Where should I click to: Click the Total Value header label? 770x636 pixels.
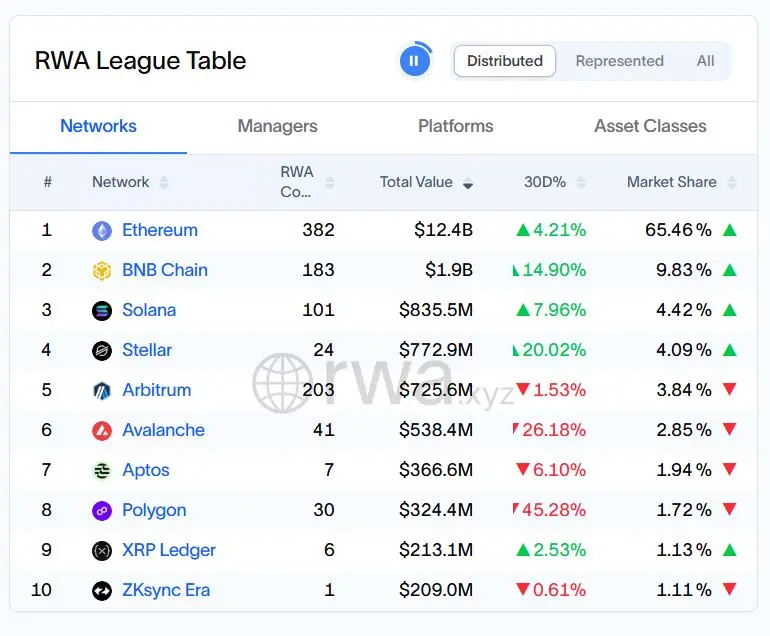click(x=416, y=182)
